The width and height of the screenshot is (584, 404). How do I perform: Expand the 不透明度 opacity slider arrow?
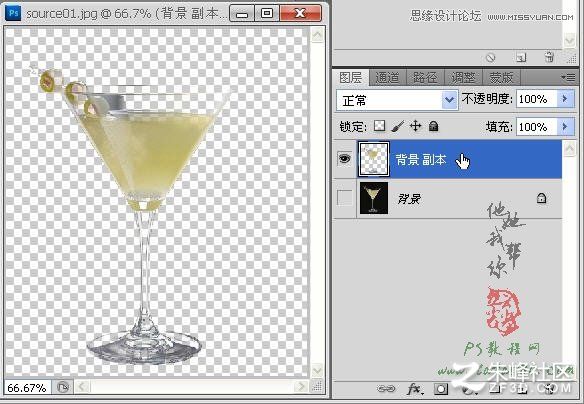click(565, 99)
